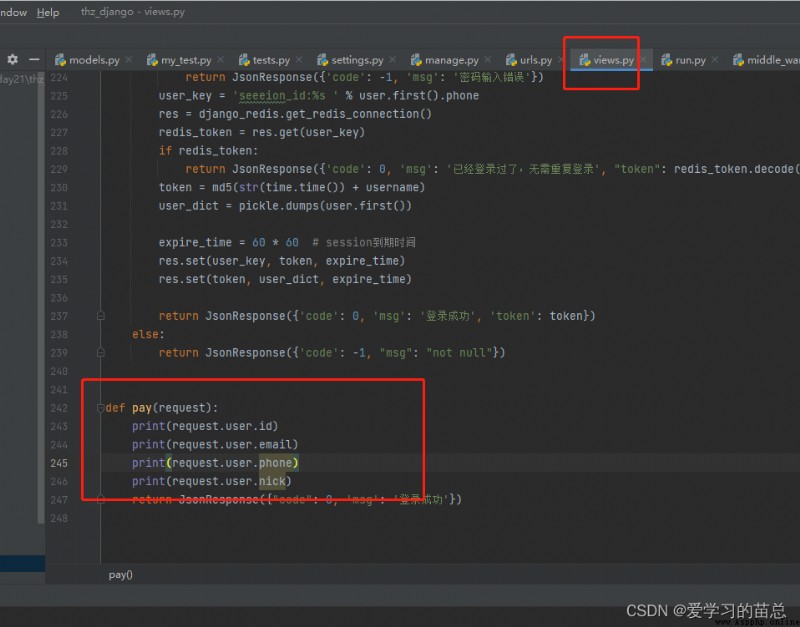This screenshot has height=627, width=800.
Task: Collapse the project panel with minus icon
Action: point(34,60)
